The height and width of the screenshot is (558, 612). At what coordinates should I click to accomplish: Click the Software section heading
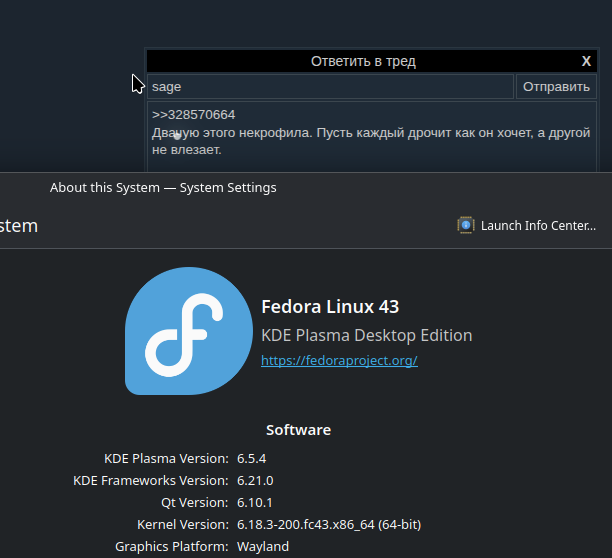(x=298, y=430)
